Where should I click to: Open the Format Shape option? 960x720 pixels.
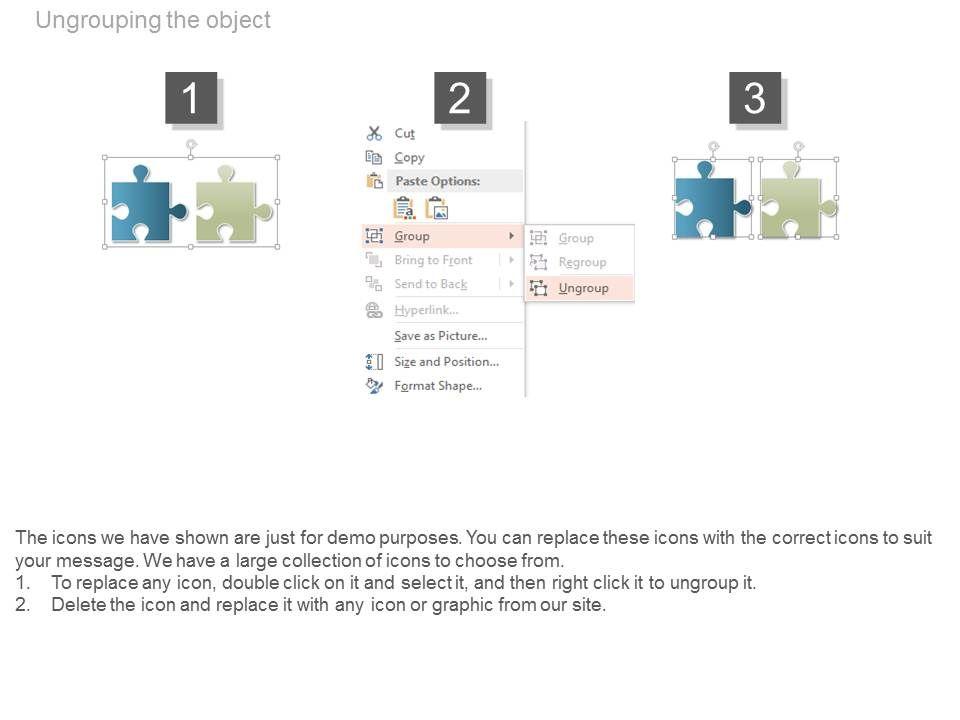(x=438, y=385)
